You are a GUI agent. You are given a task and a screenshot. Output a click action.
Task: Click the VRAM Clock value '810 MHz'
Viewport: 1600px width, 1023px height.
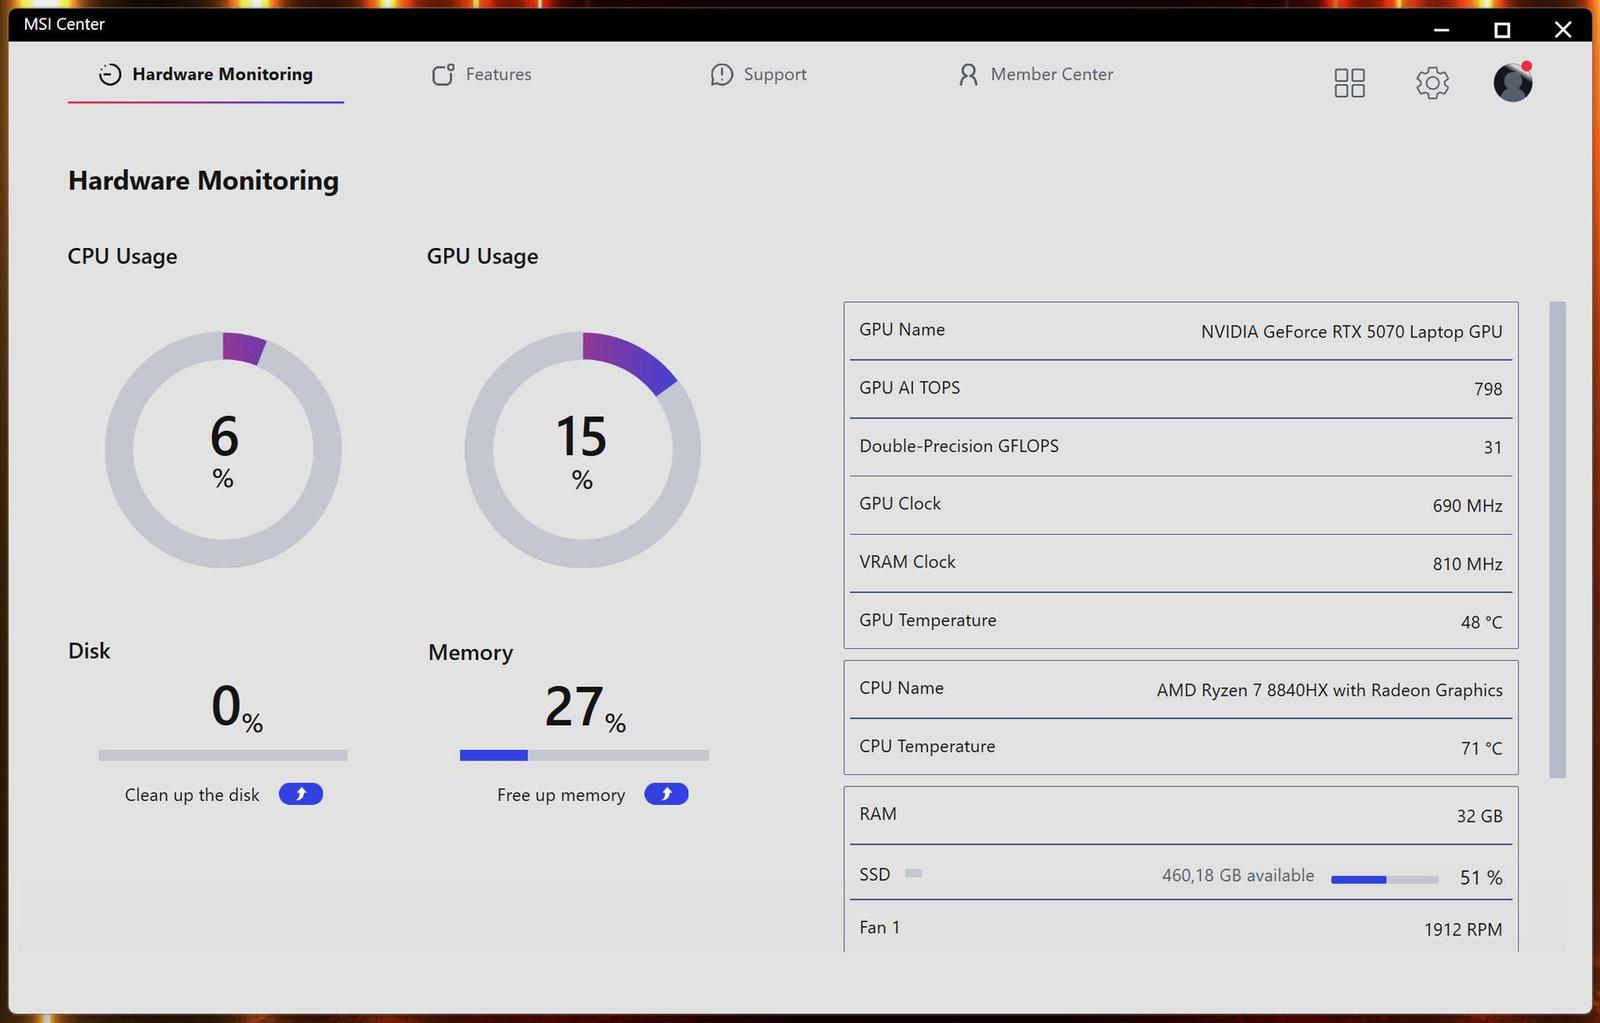coord(1467,564)
